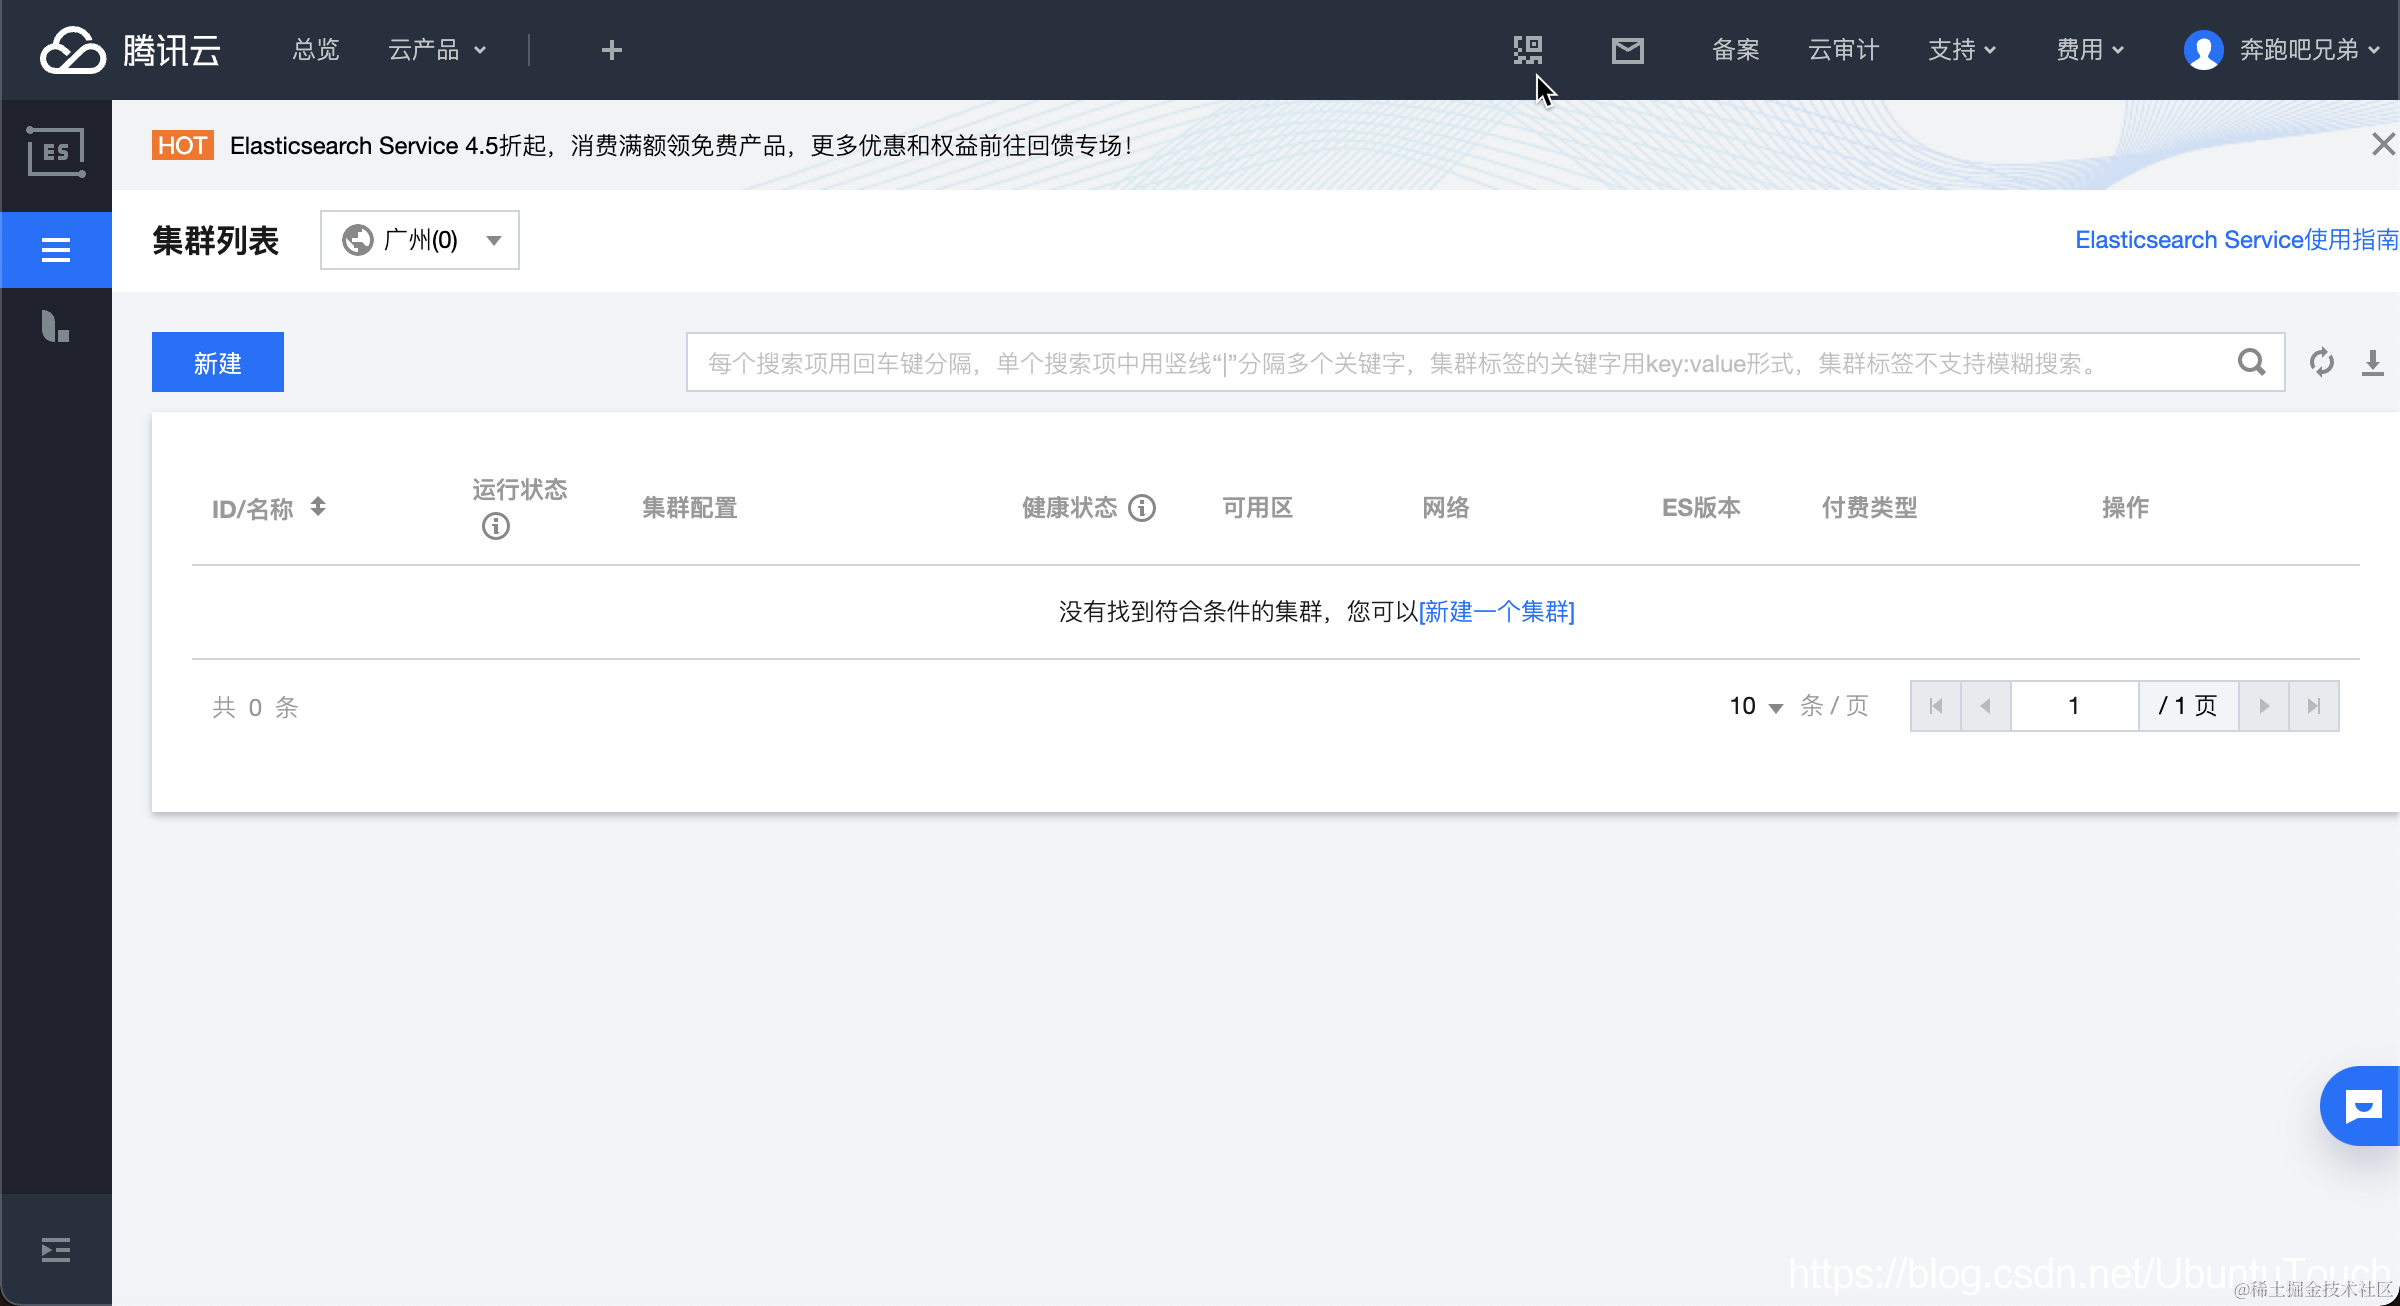The image size is (2400, 1306).
Task: Open the Guangzhou region dropdown
Action: tap(420, 240)
